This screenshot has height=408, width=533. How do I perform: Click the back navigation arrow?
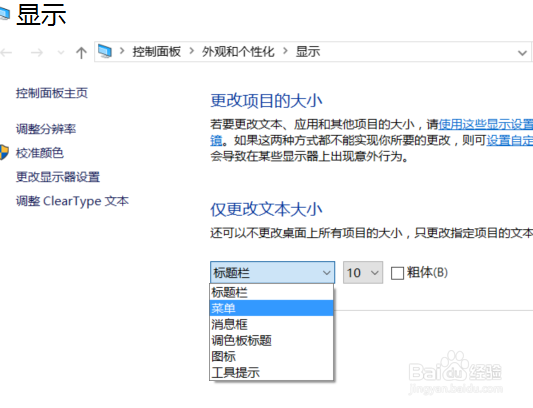click(6, 53)
